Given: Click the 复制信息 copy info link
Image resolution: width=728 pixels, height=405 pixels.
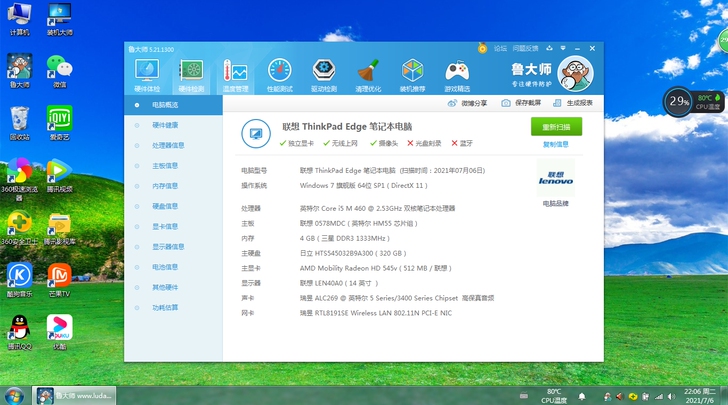Looking at the screenshot, I should click(556, 144).
